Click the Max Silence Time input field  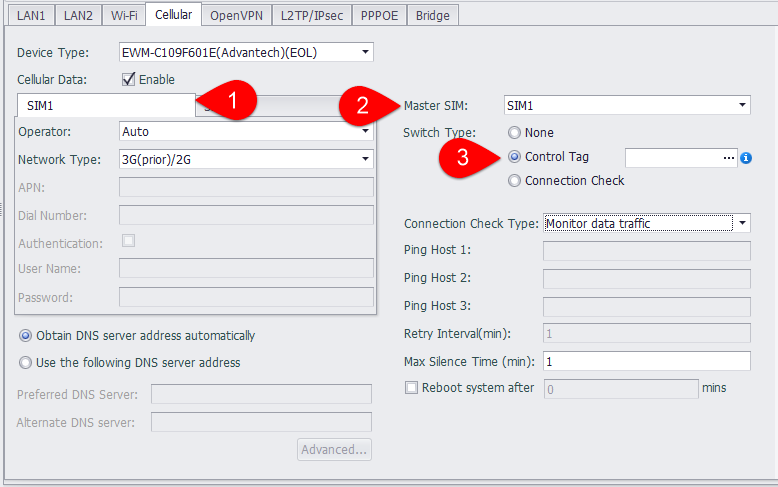coord(646,361)
